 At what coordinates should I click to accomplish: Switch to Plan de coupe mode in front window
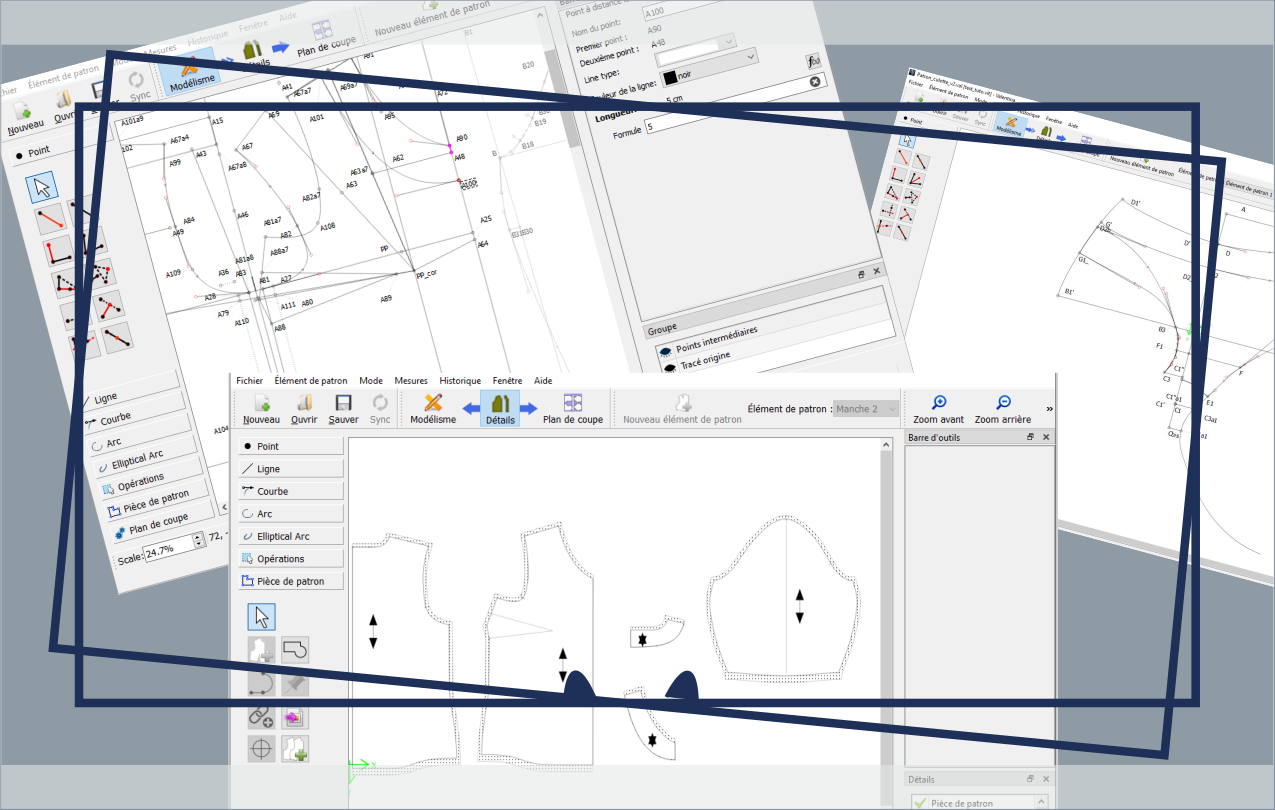(x=573, y=408)
